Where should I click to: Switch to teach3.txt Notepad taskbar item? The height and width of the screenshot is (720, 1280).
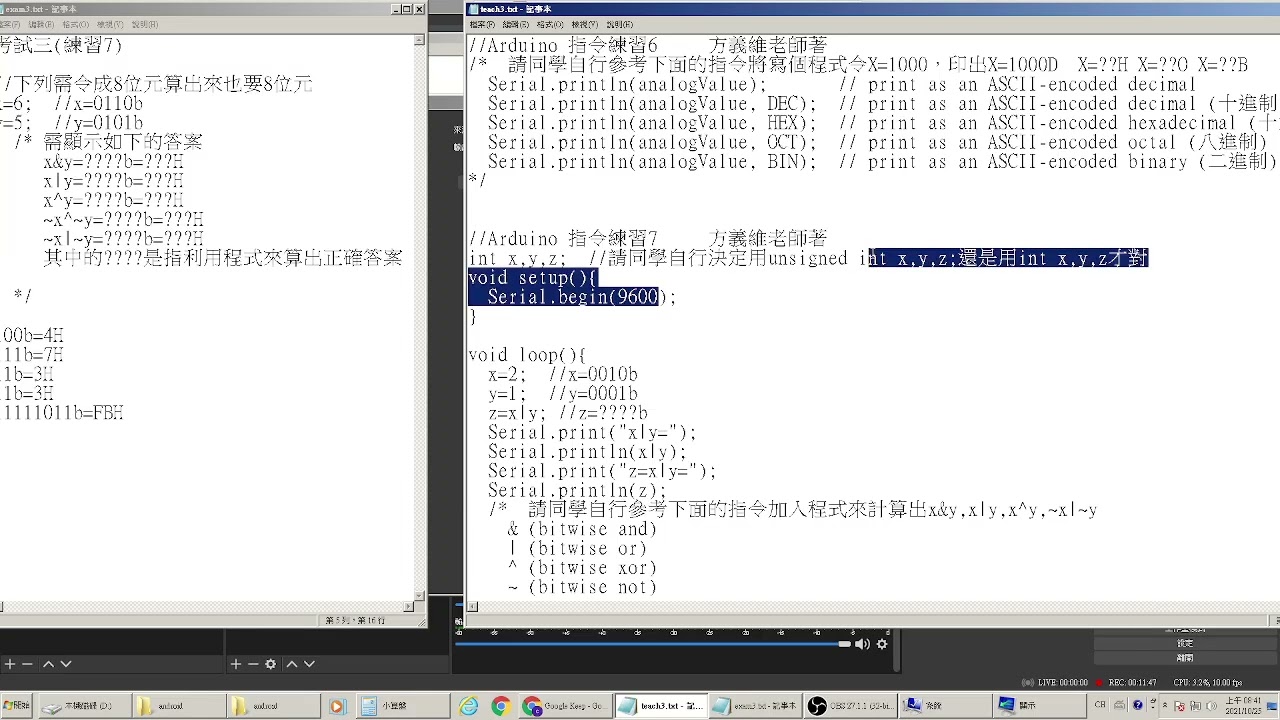(x=659, y=706)
